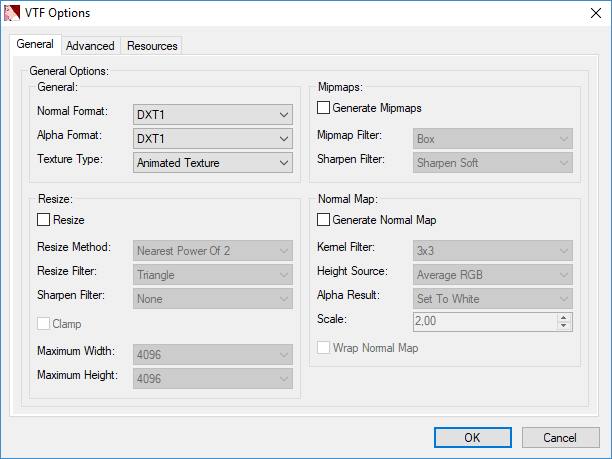
Task: Expand the Alpha Format dropdown
Action: point(213,138)
